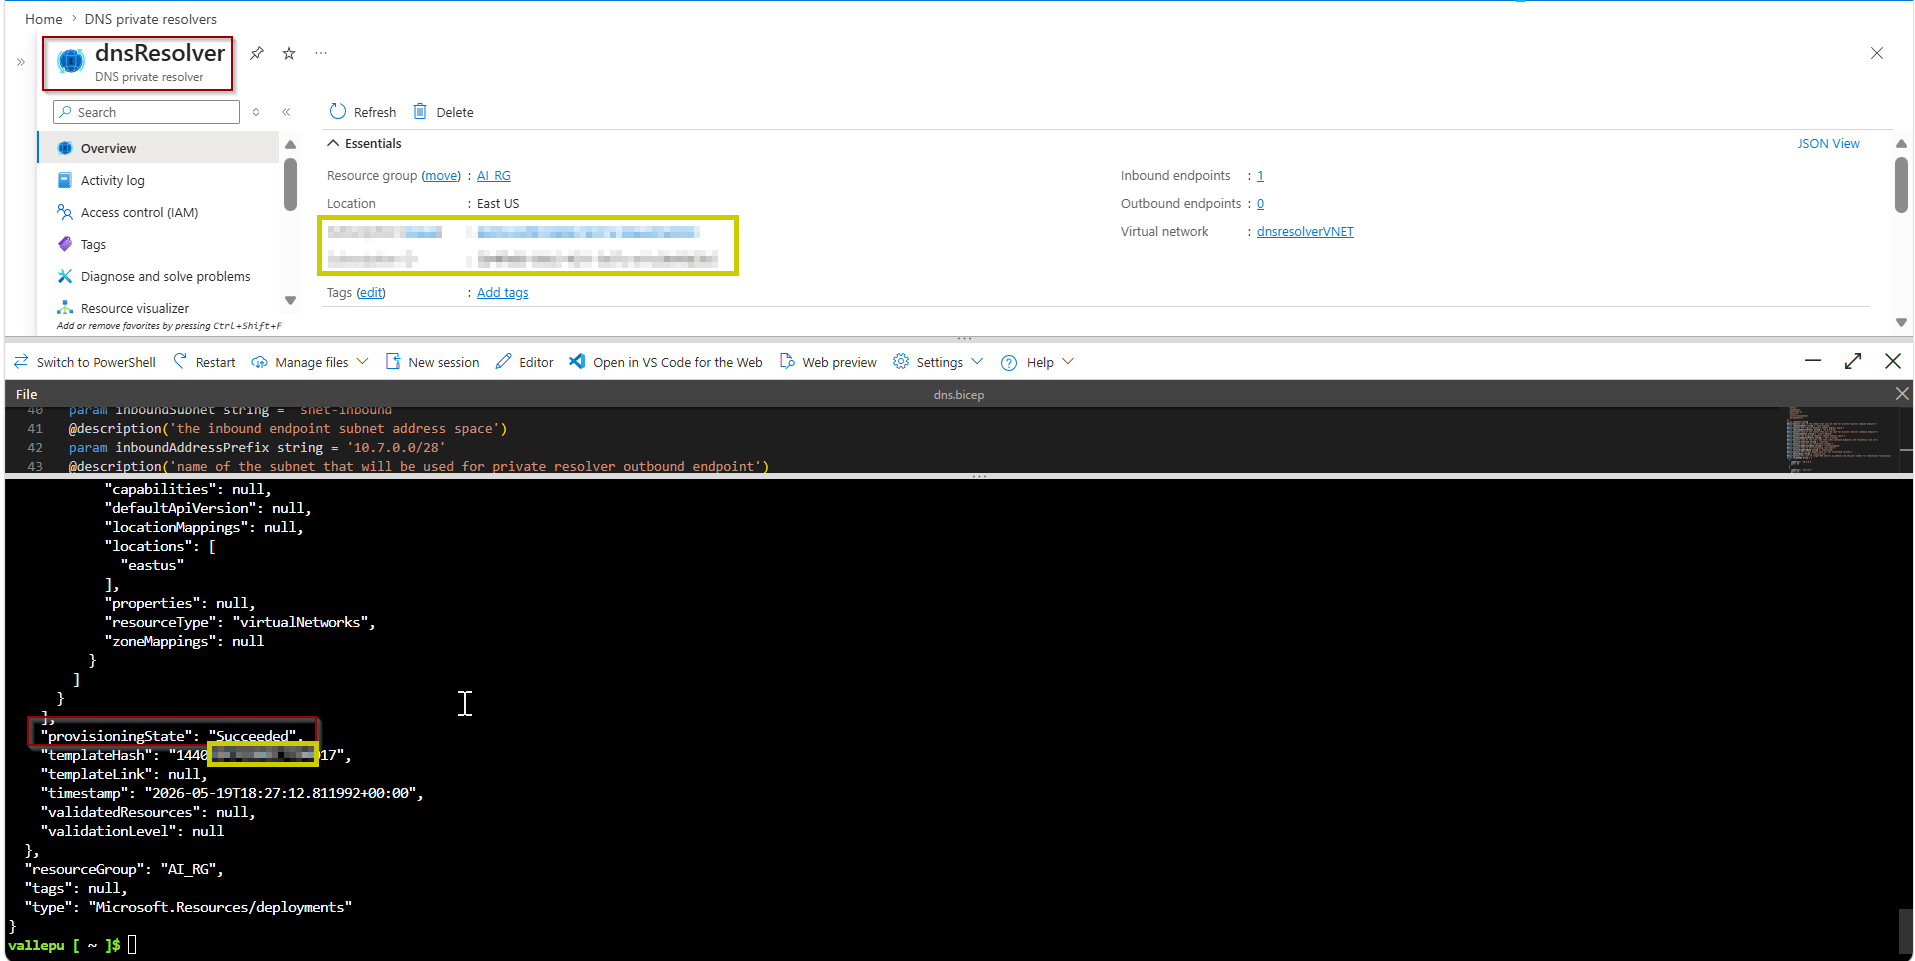Click the "type": "Microsoft.Resources/deployments" line
1915x961 pixels.
pos(188,908)
